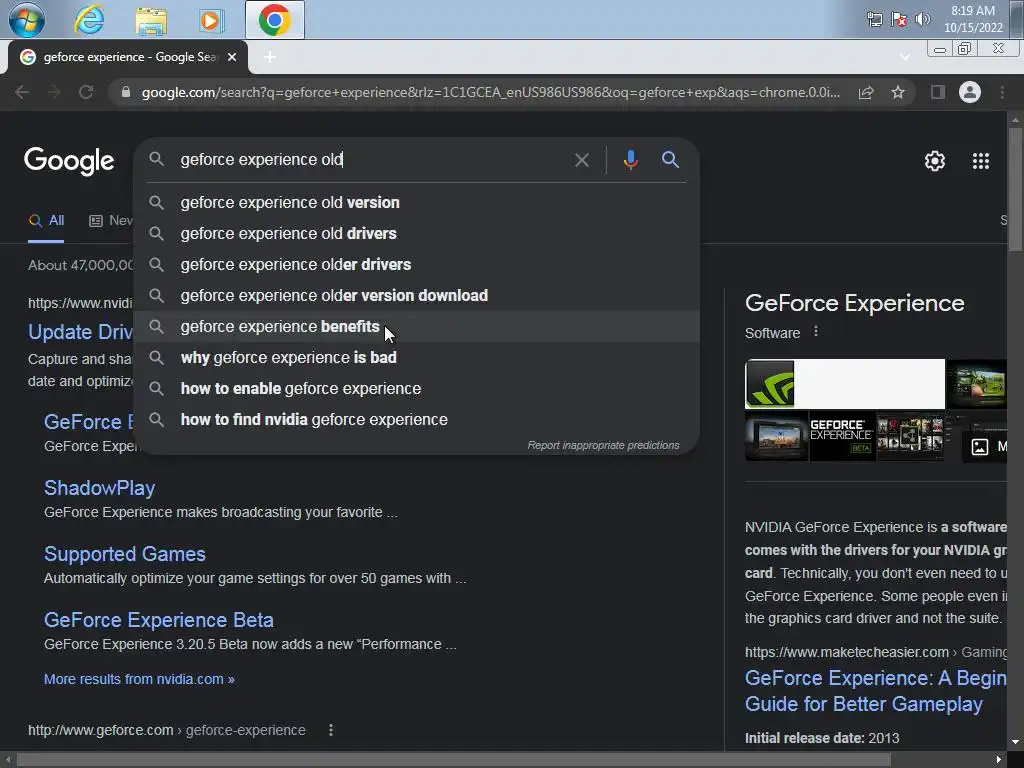Open the game screenshot thumbnail top right
1024x768 pixels.
[977, 383]
